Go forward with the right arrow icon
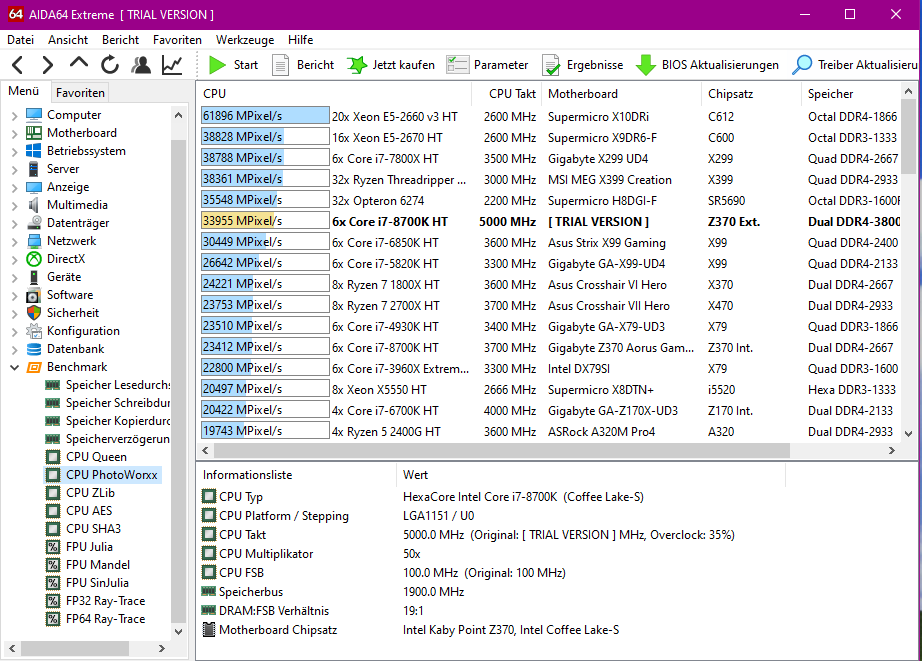This screenshot has width=922, height=661. 48,64
